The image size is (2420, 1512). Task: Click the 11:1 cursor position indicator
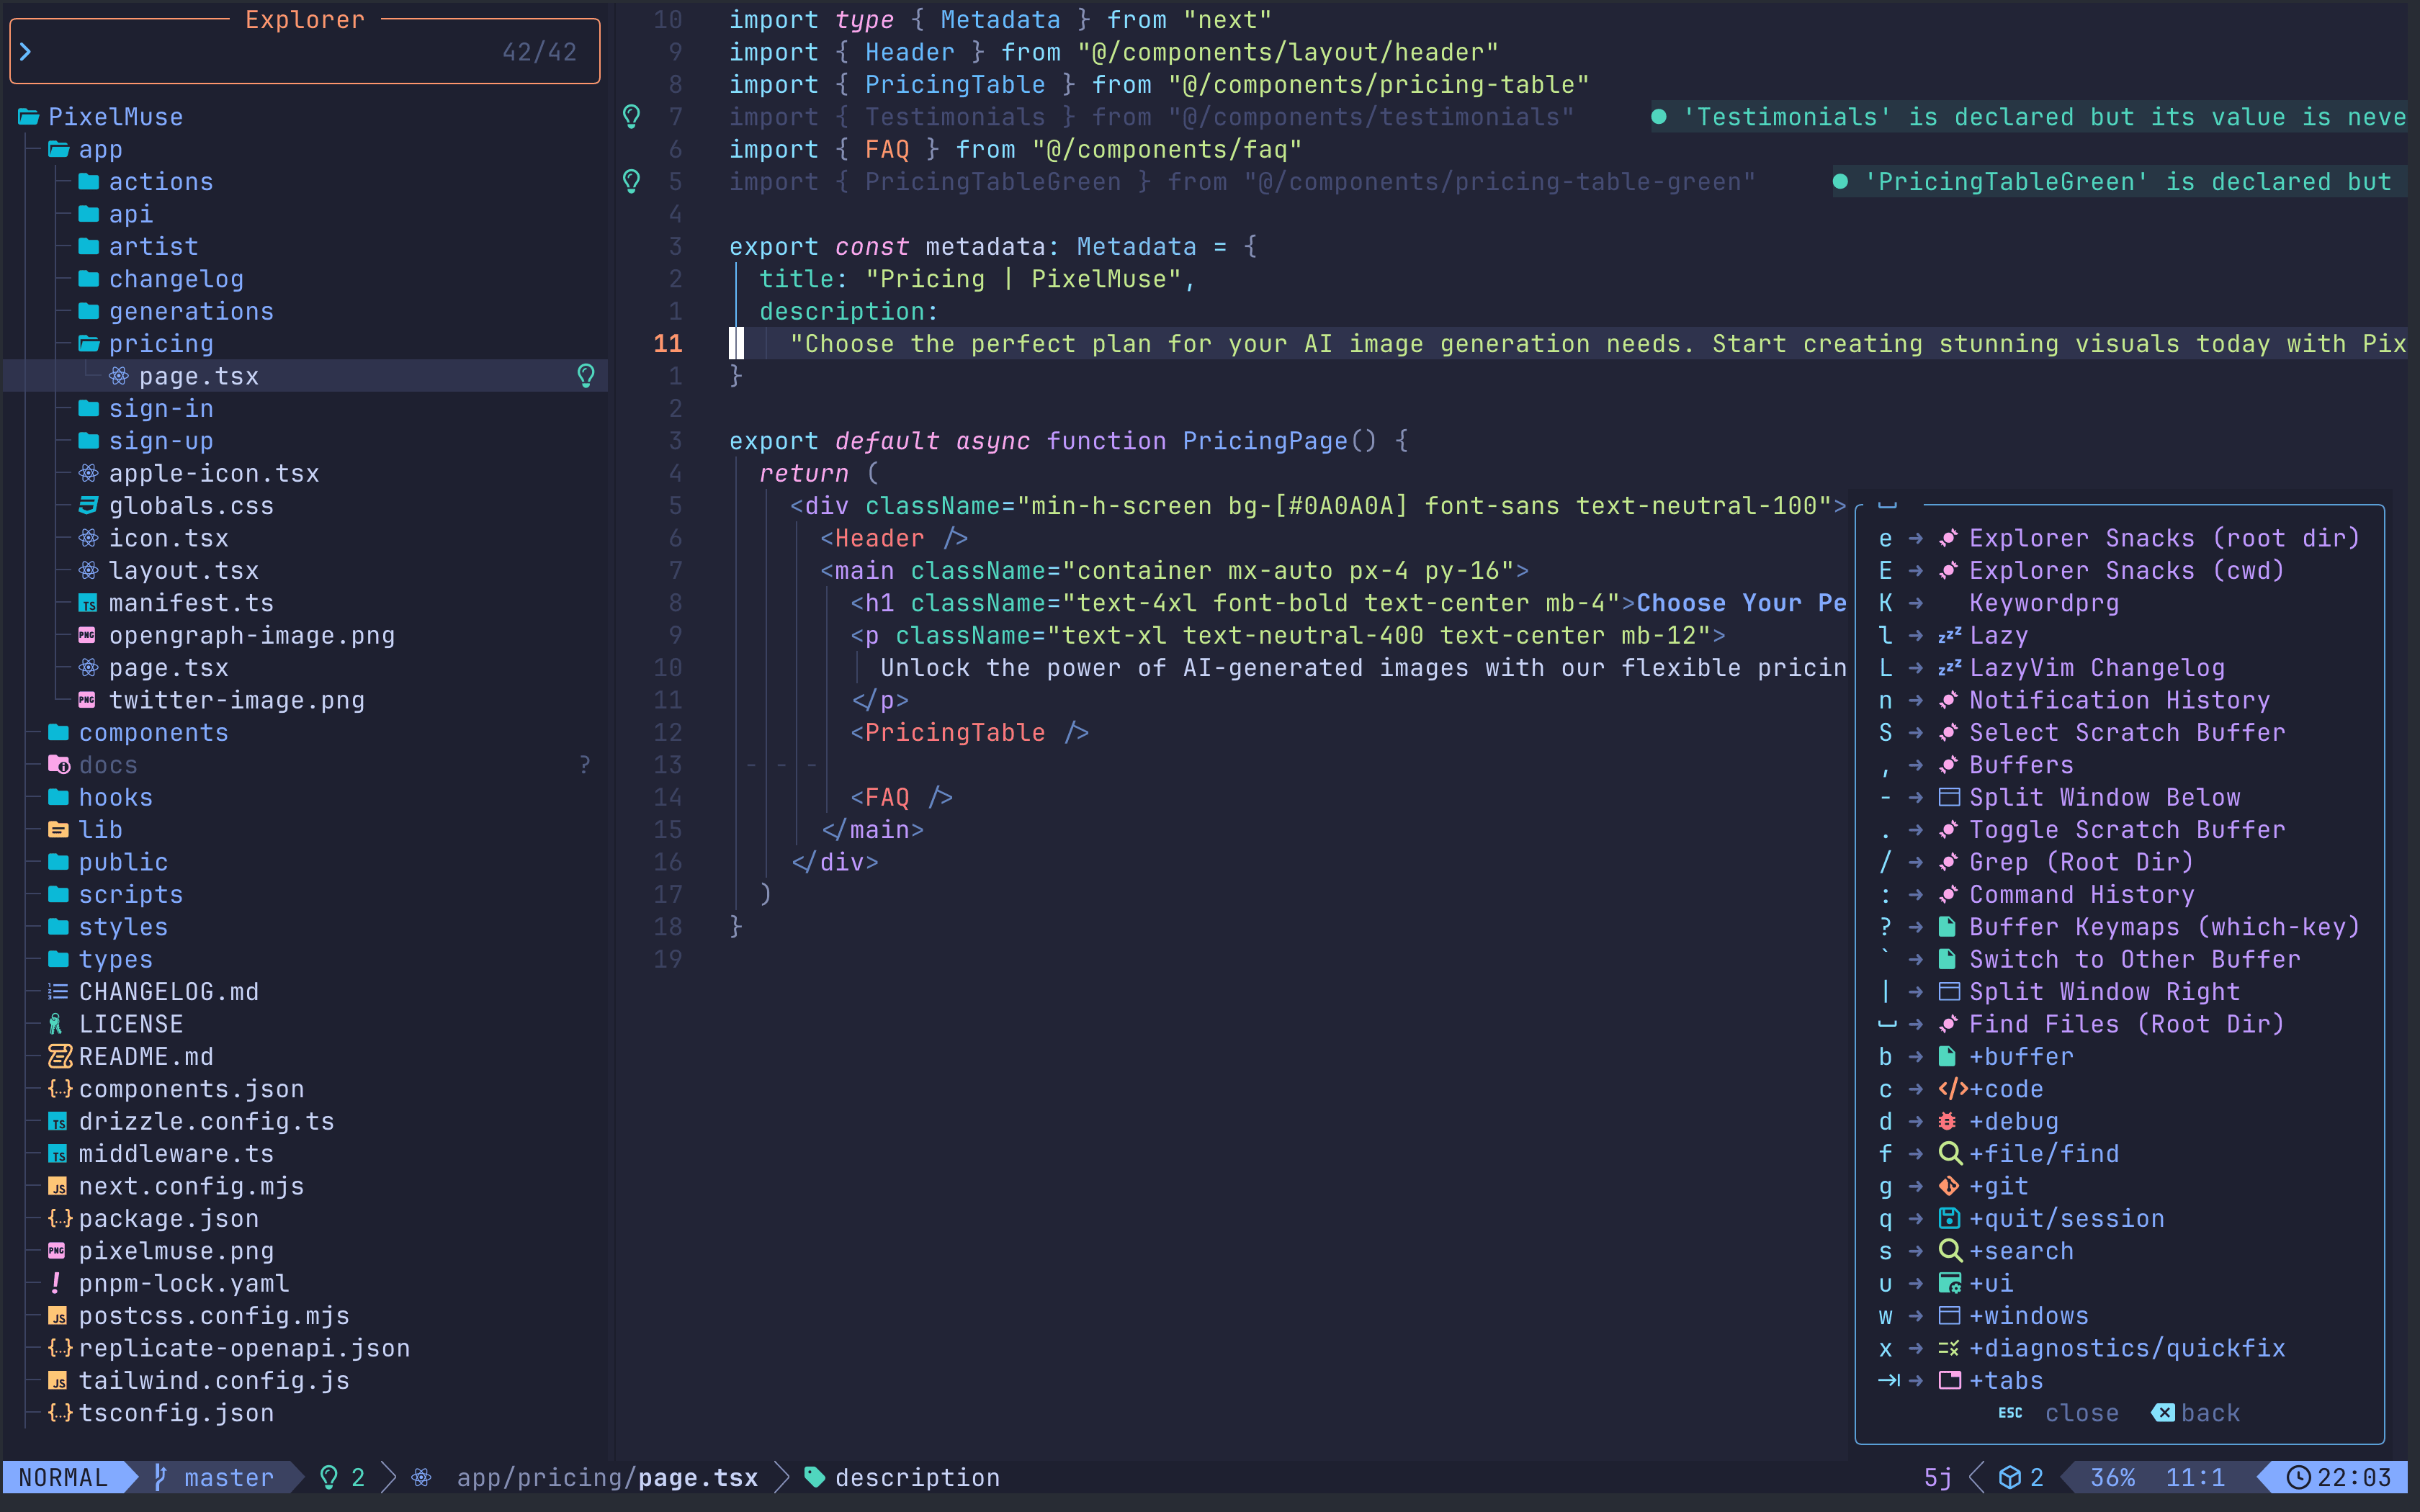2195,1477
